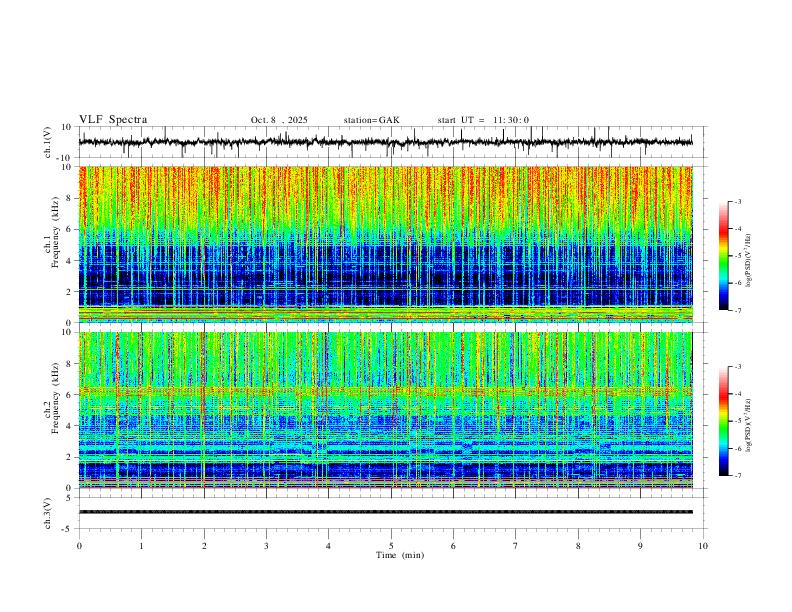
Task: Click the "Time (min)" axis label
Action: (400, 555)
